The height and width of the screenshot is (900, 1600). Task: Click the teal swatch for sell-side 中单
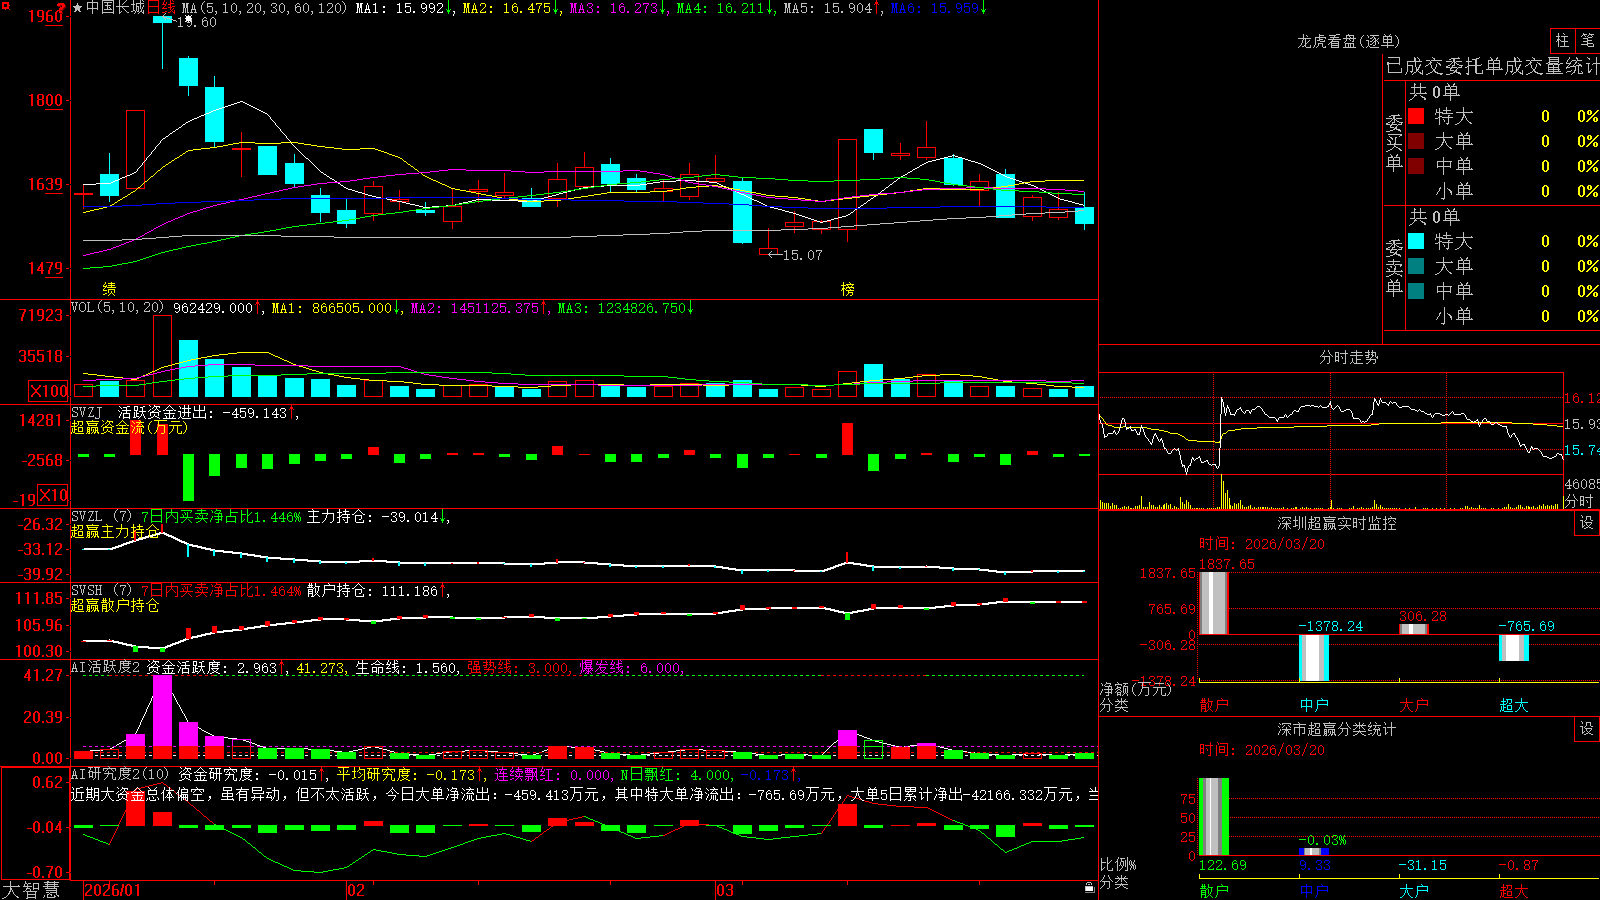click(x=1416, y=291)
